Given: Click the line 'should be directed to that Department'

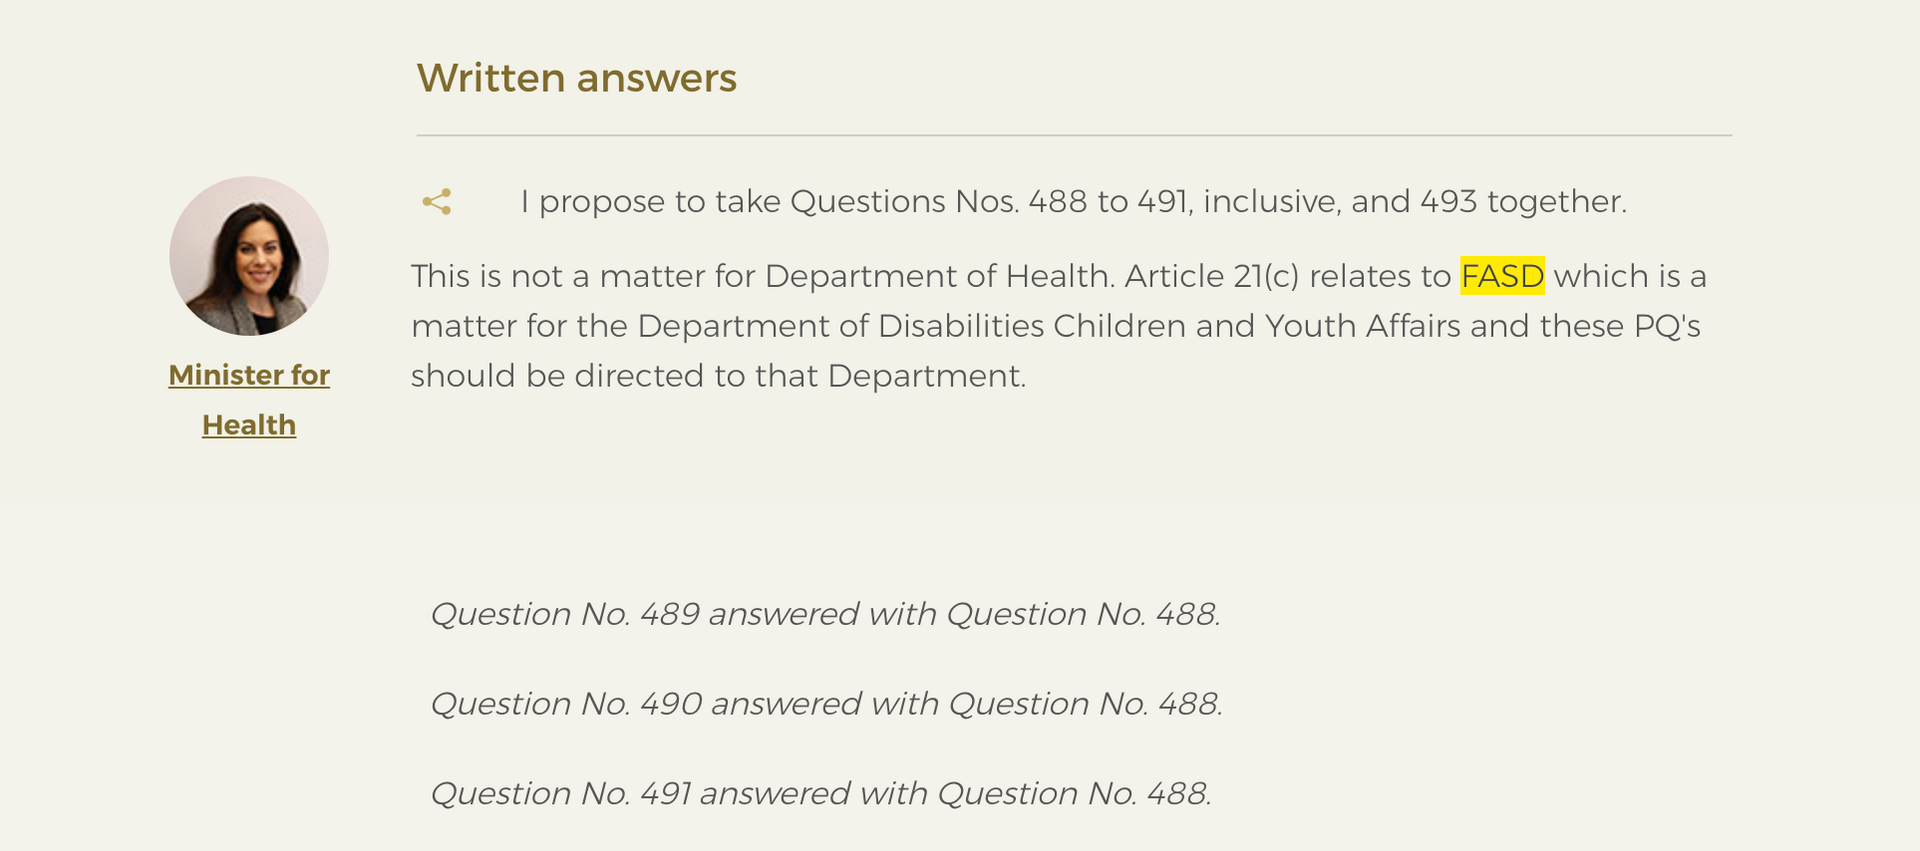Looking at the screenshot, I should 718,376.
